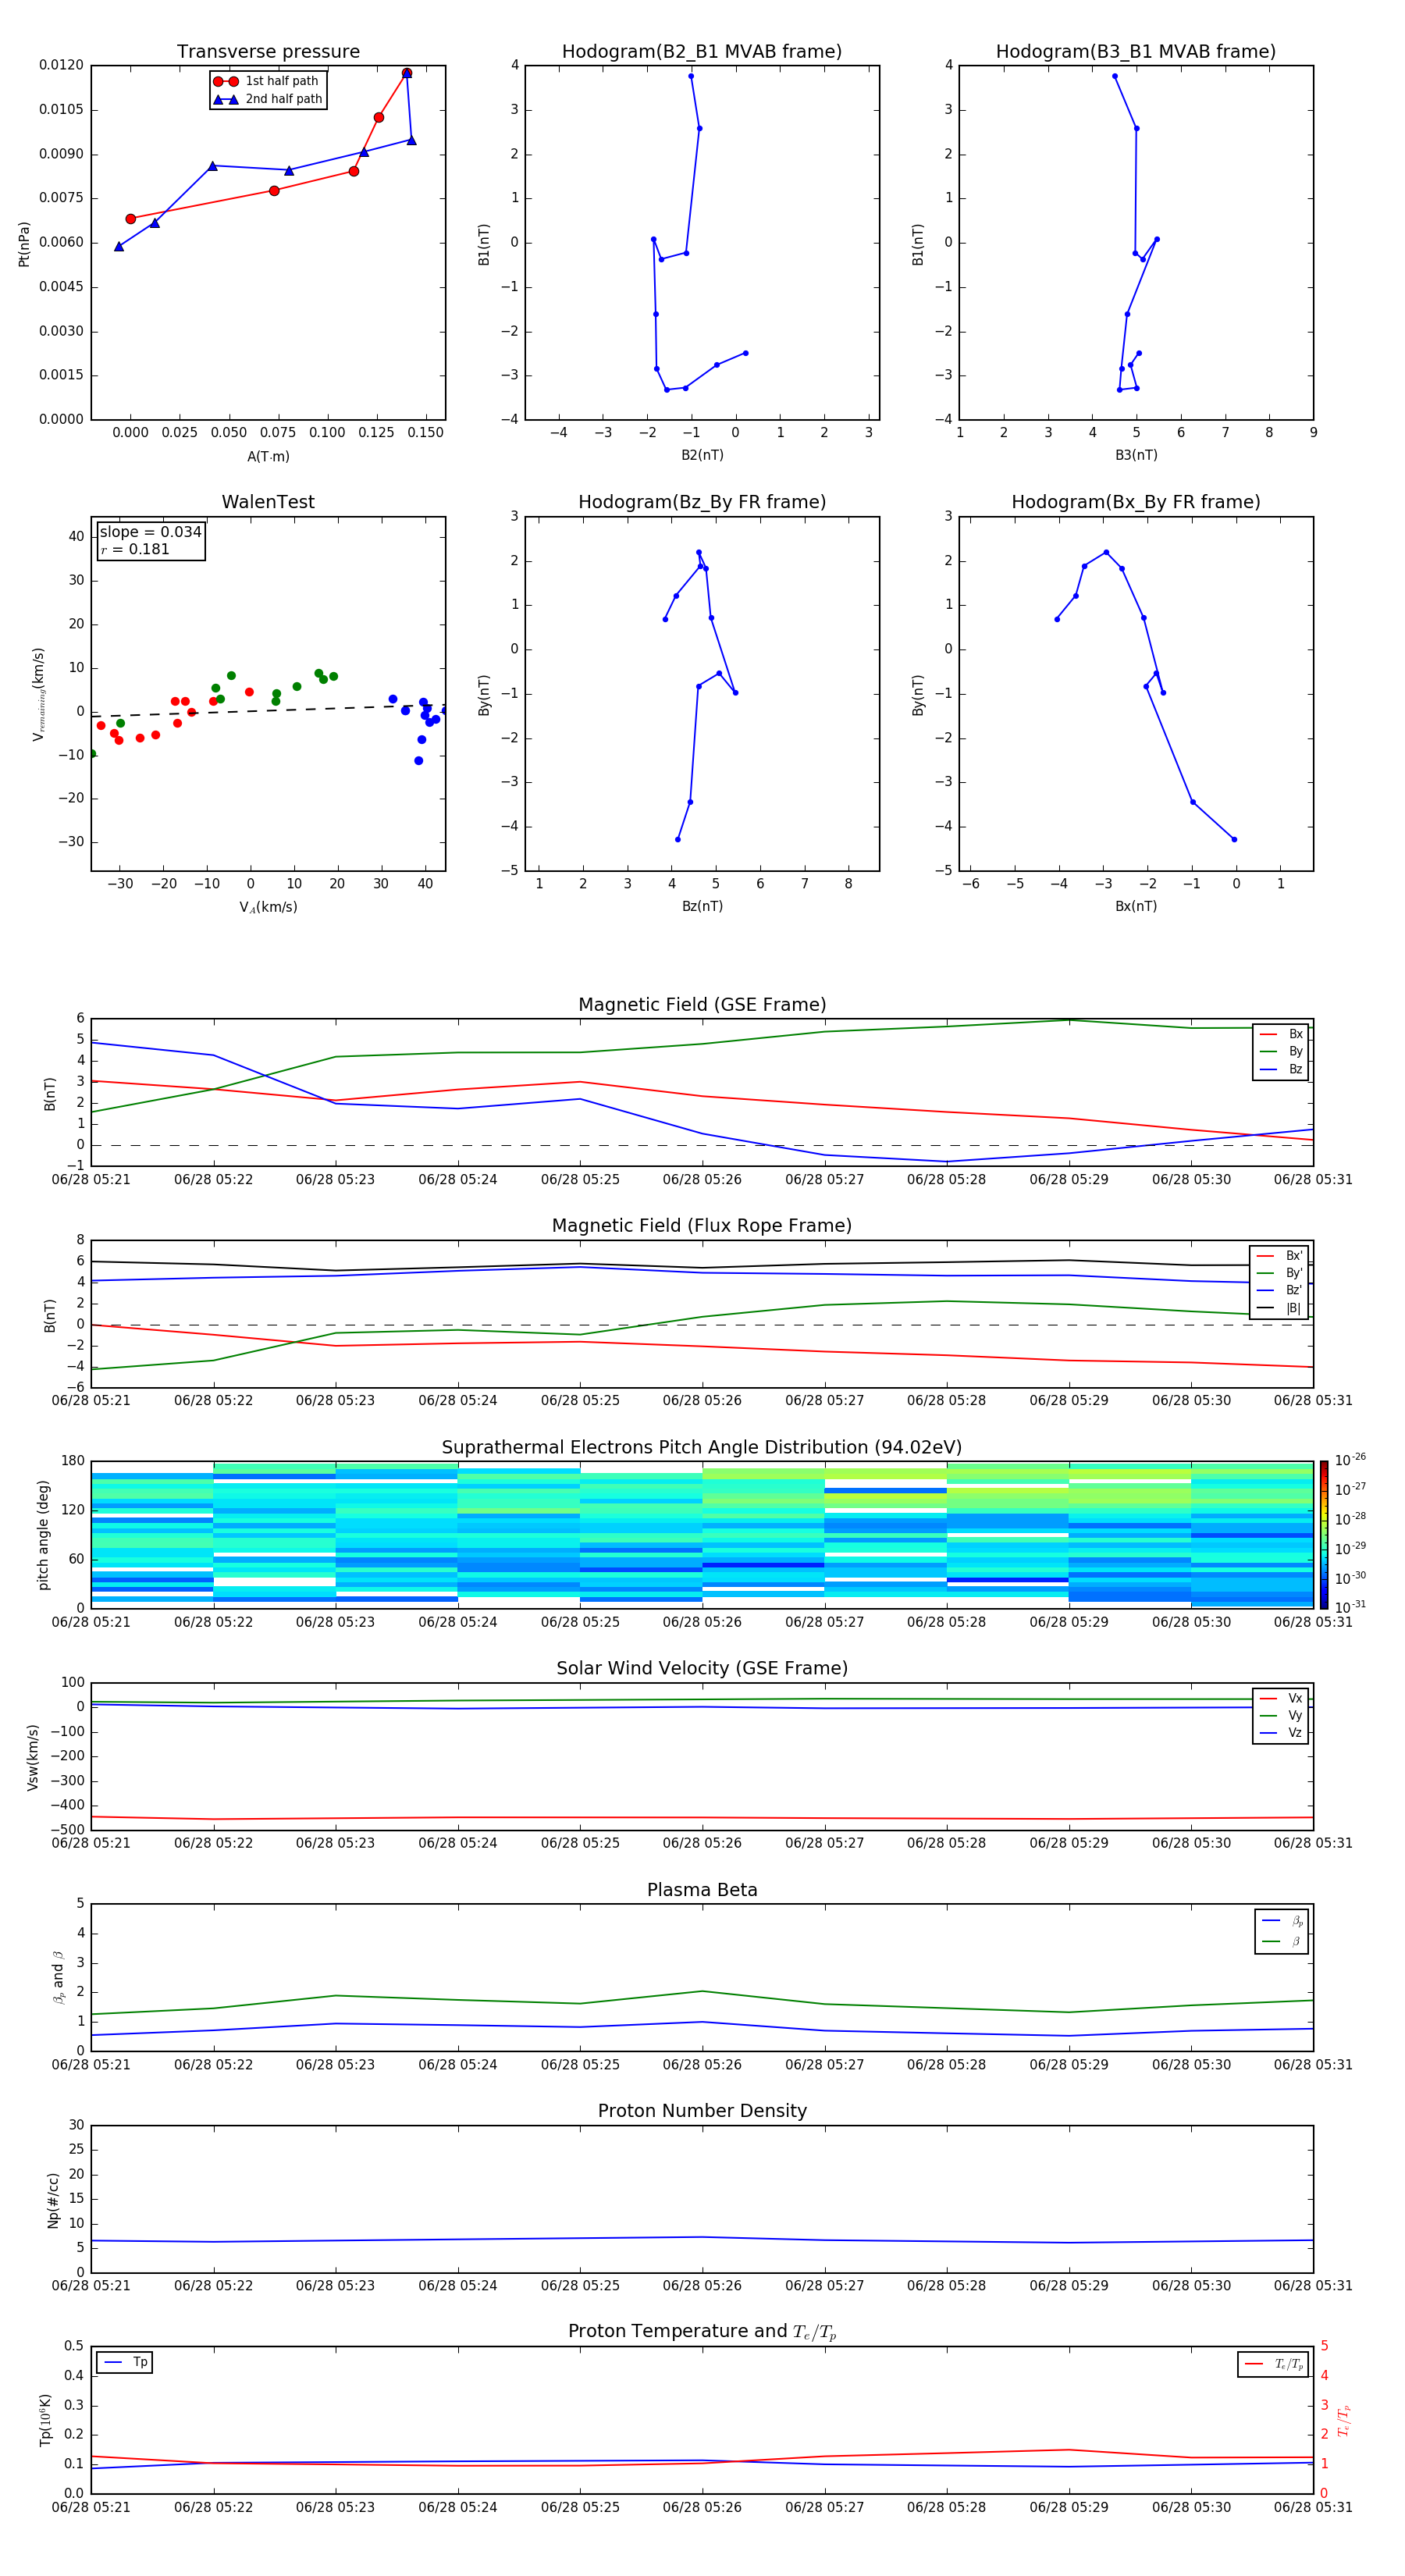Click the "Hodogram(B3_B1 MVAB frame)" title
The width and height of the screenshot is (1405, 2576).
coord(1136,52)
